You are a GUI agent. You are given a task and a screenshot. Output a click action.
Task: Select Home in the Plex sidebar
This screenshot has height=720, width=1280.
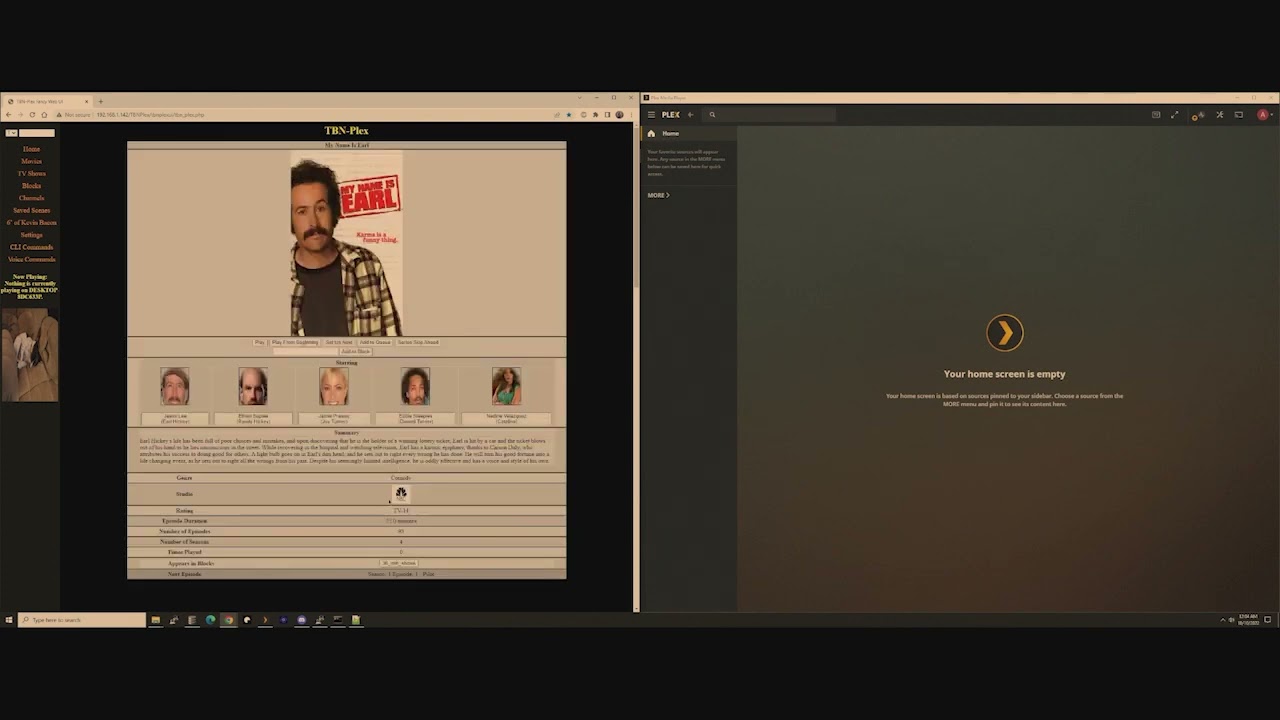[670, 133]
